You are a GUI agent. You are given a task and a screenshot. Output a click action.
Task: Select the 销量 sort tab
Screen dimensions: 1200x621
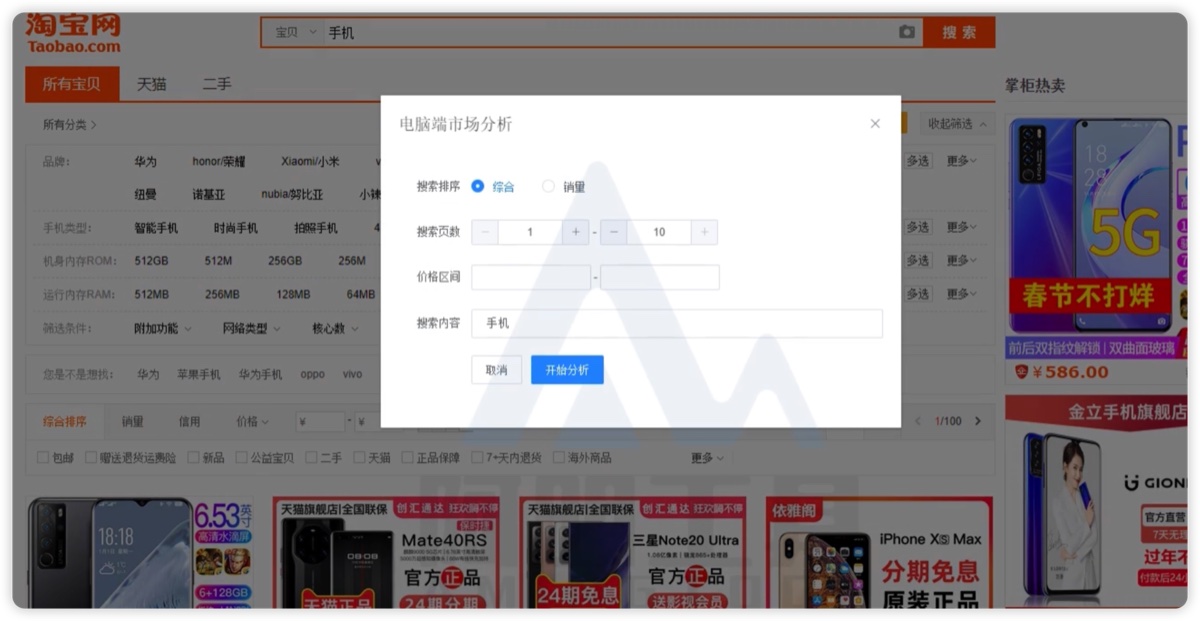(x=133, y=422)
